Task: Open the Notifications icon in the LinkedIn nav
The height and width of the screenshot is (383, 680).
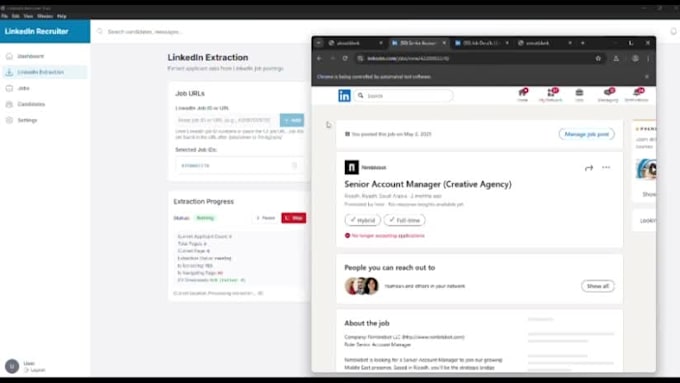Action: pyautogui.click(x=637, y=95)
